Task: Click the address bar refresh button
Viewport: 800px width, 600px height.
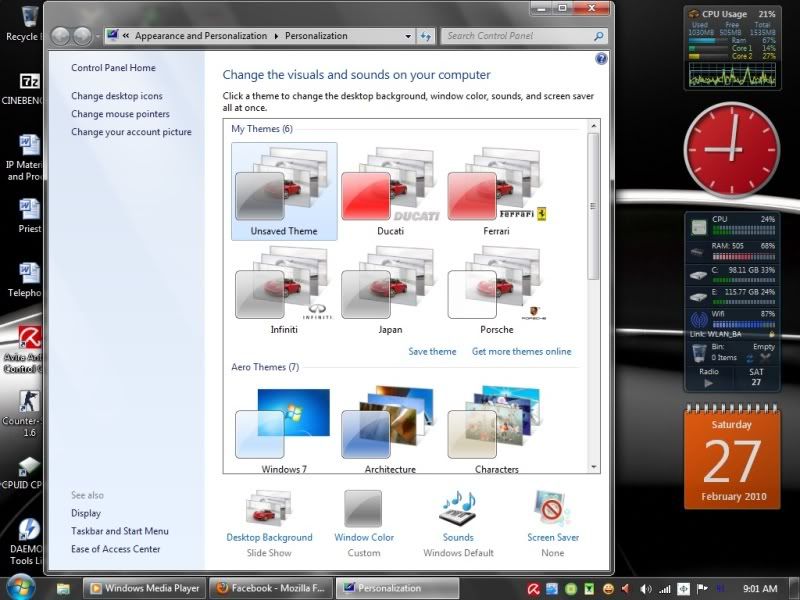Action: point(425,36)
